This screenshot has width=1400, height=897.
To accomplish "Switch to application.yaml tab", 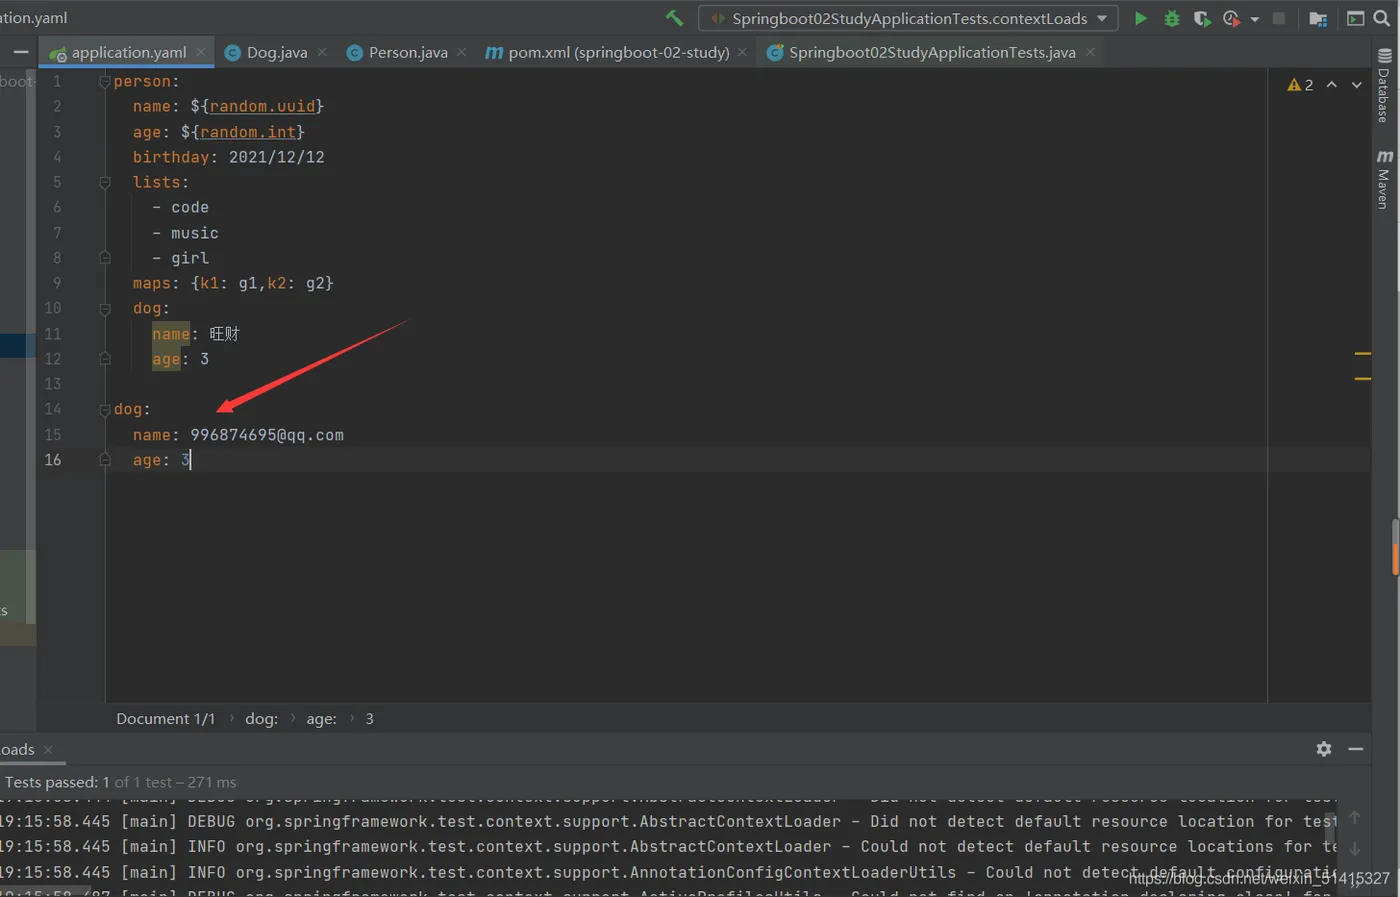I will (x=128, y=52).
